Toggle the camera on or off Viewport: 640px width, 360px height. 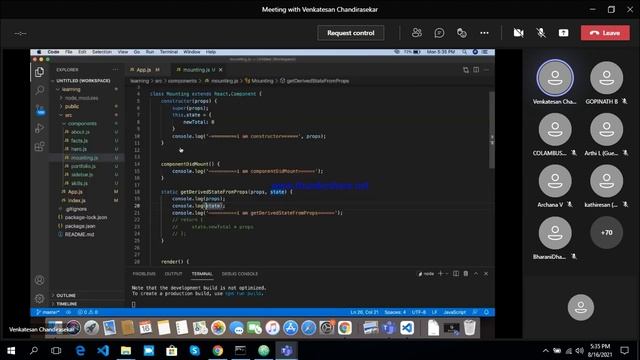tap(518, 33)
